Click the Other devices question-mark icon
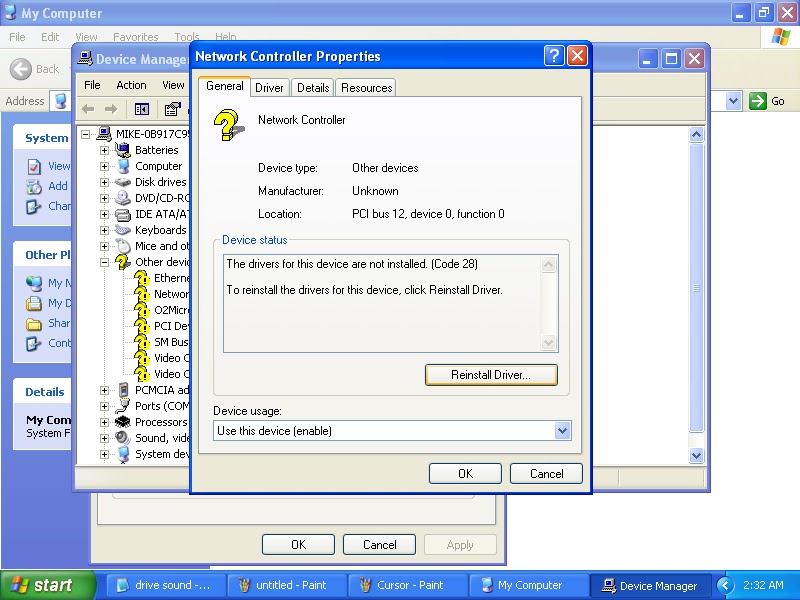The image size is (800, 600). [x=123, y=262]
